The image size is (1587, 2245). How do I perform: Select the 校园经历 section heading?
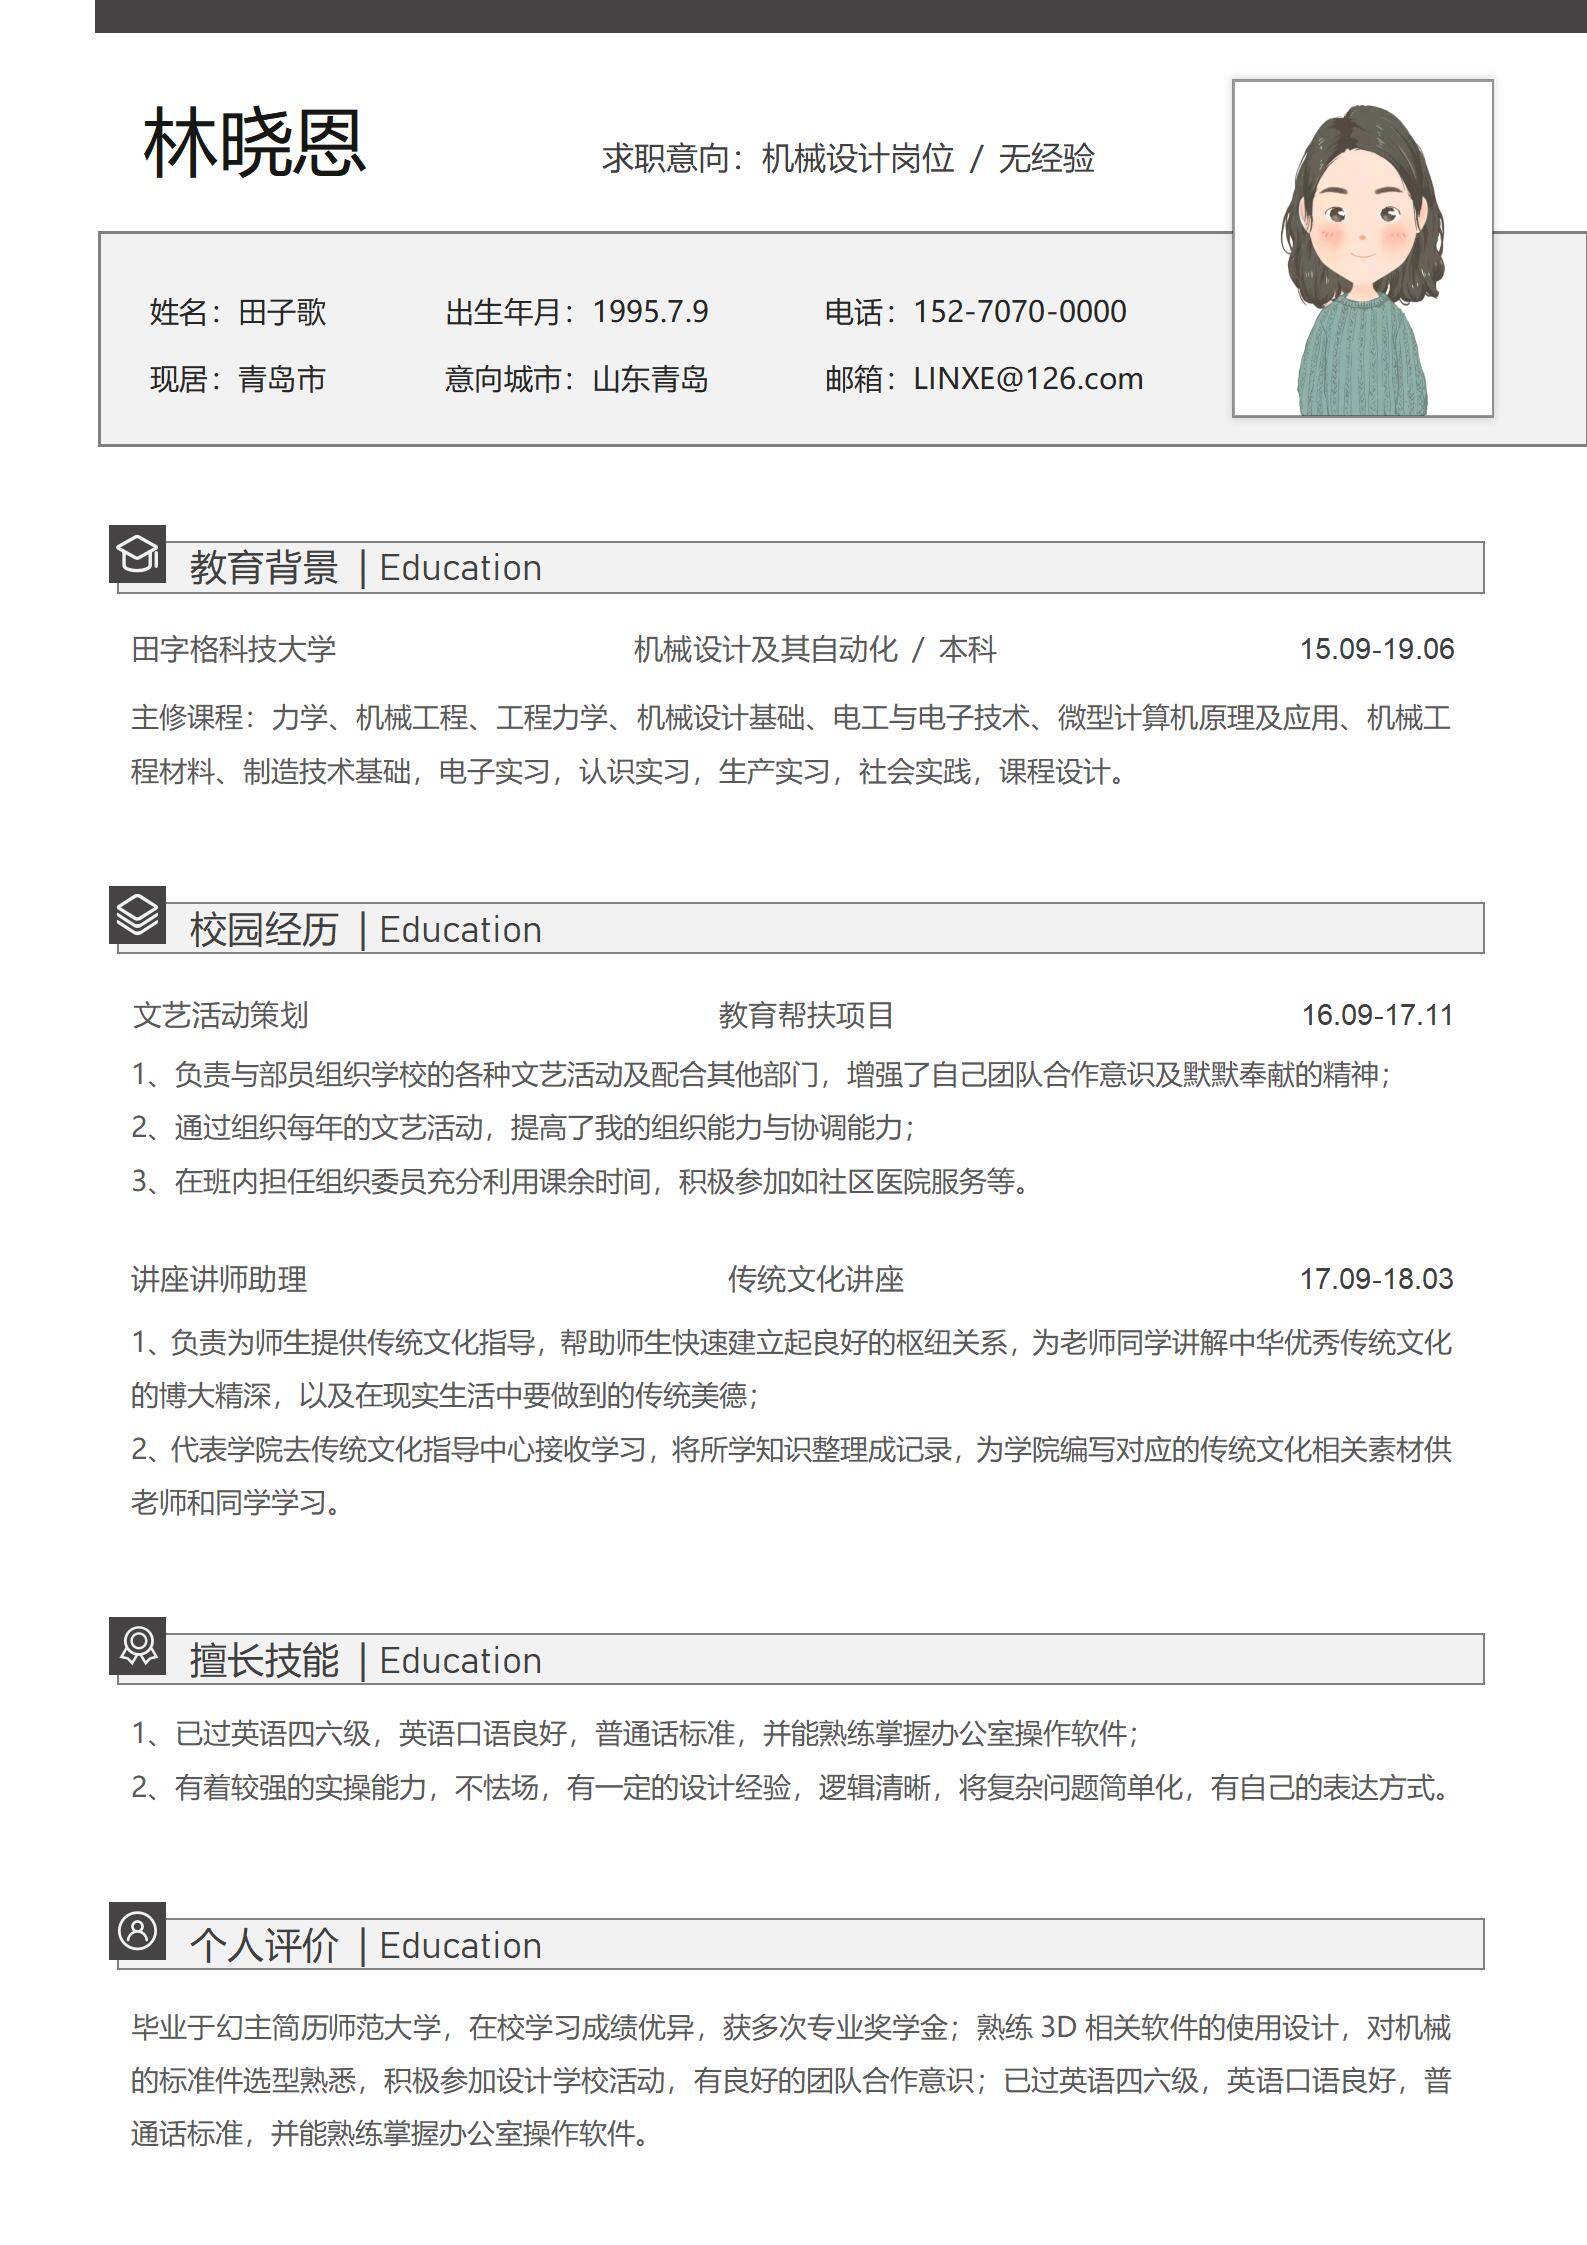click(x=264, y=930)
